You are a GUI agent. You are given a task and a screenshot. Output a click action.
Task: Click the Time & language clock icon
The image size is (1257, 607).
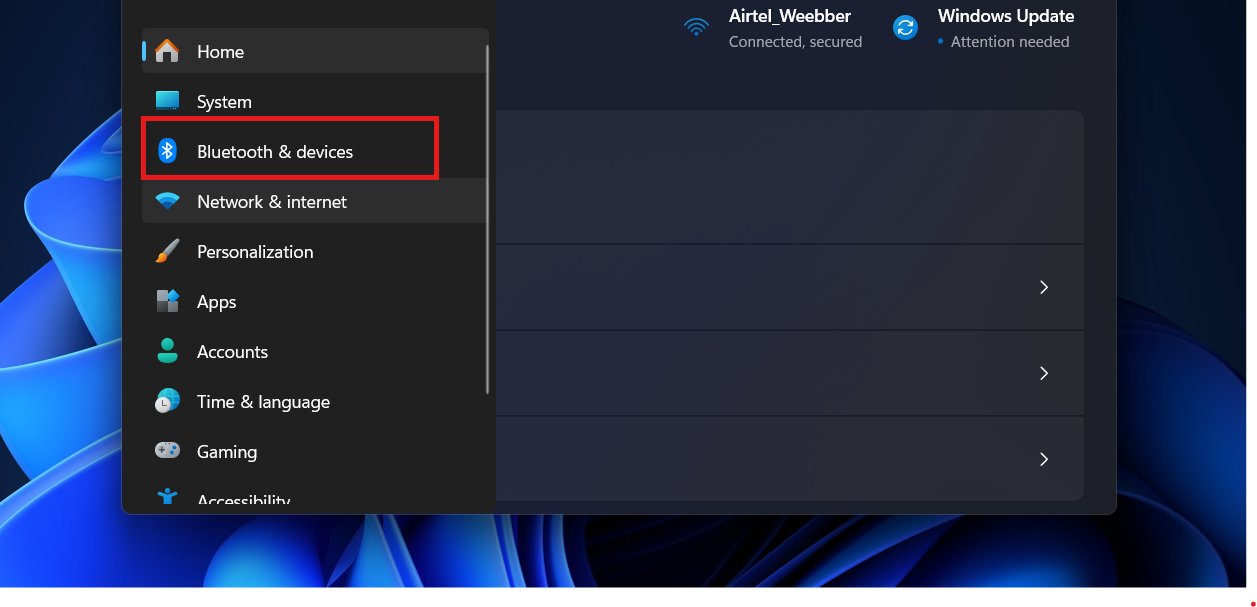[166, 401]
